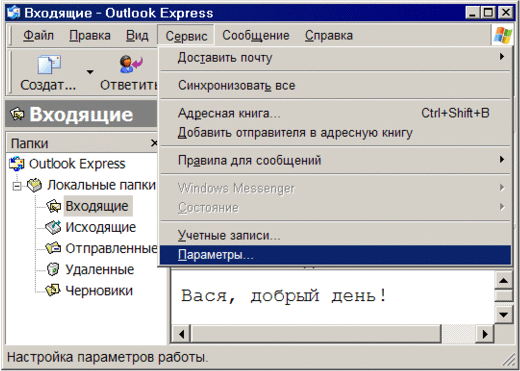Click the Создать message toolbar icon

coord(49,64)
